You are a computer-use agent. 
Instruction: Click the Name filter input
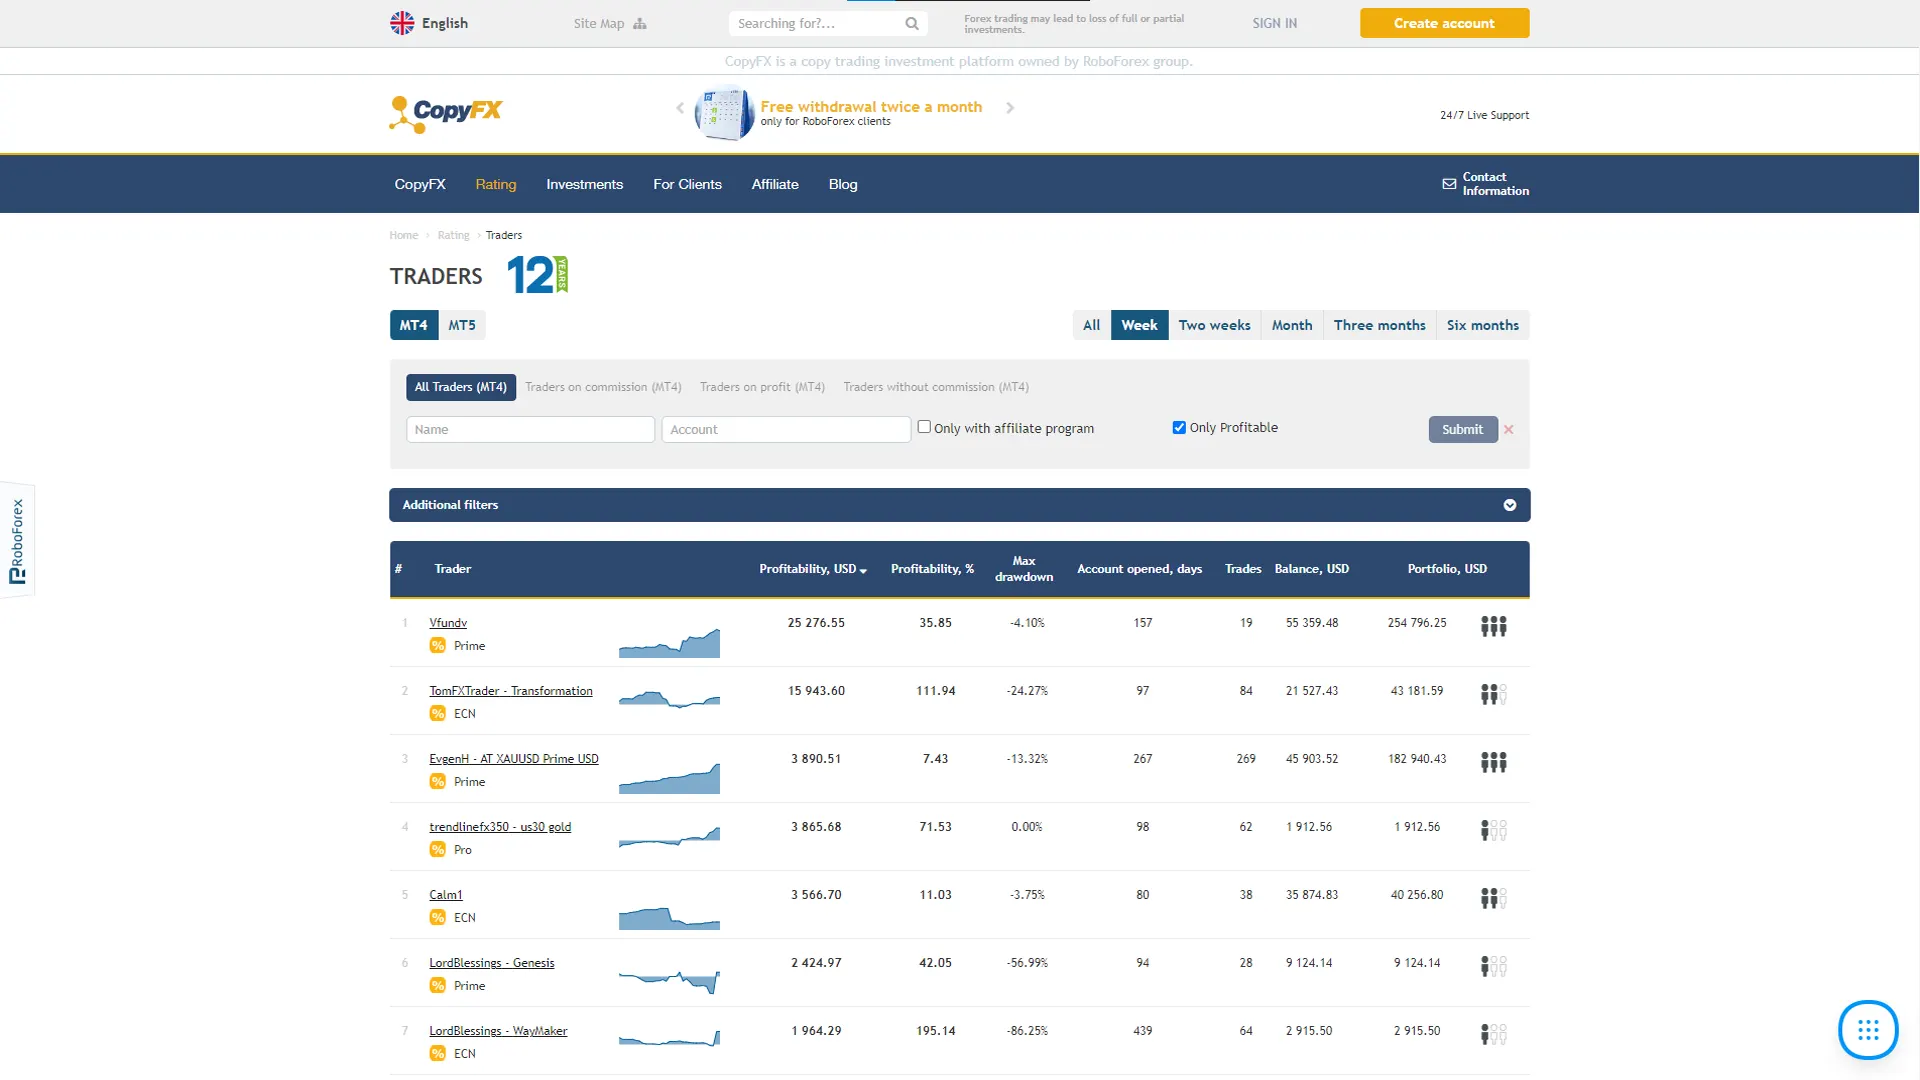(x=530, y=430)
